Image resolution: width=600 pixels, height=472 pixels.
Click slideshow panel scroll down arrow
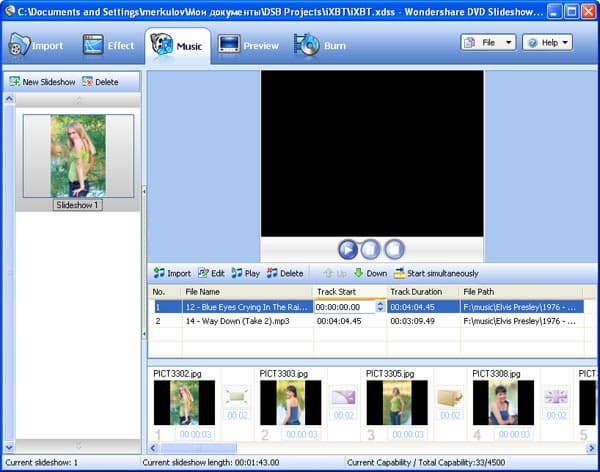9,447
